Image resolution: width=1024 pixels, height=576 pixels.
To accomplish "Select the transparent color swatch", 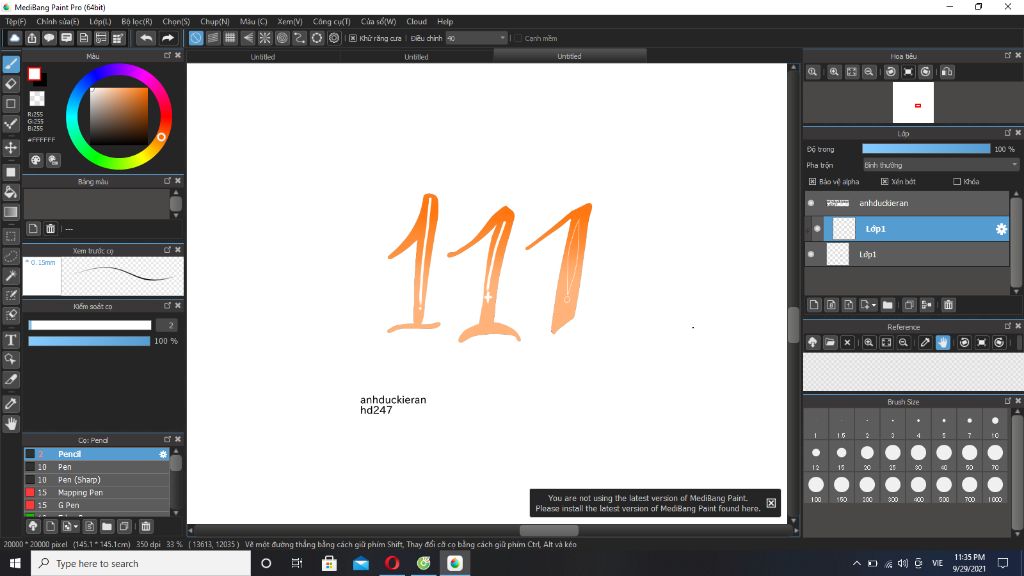I will [x=37, y=99].
